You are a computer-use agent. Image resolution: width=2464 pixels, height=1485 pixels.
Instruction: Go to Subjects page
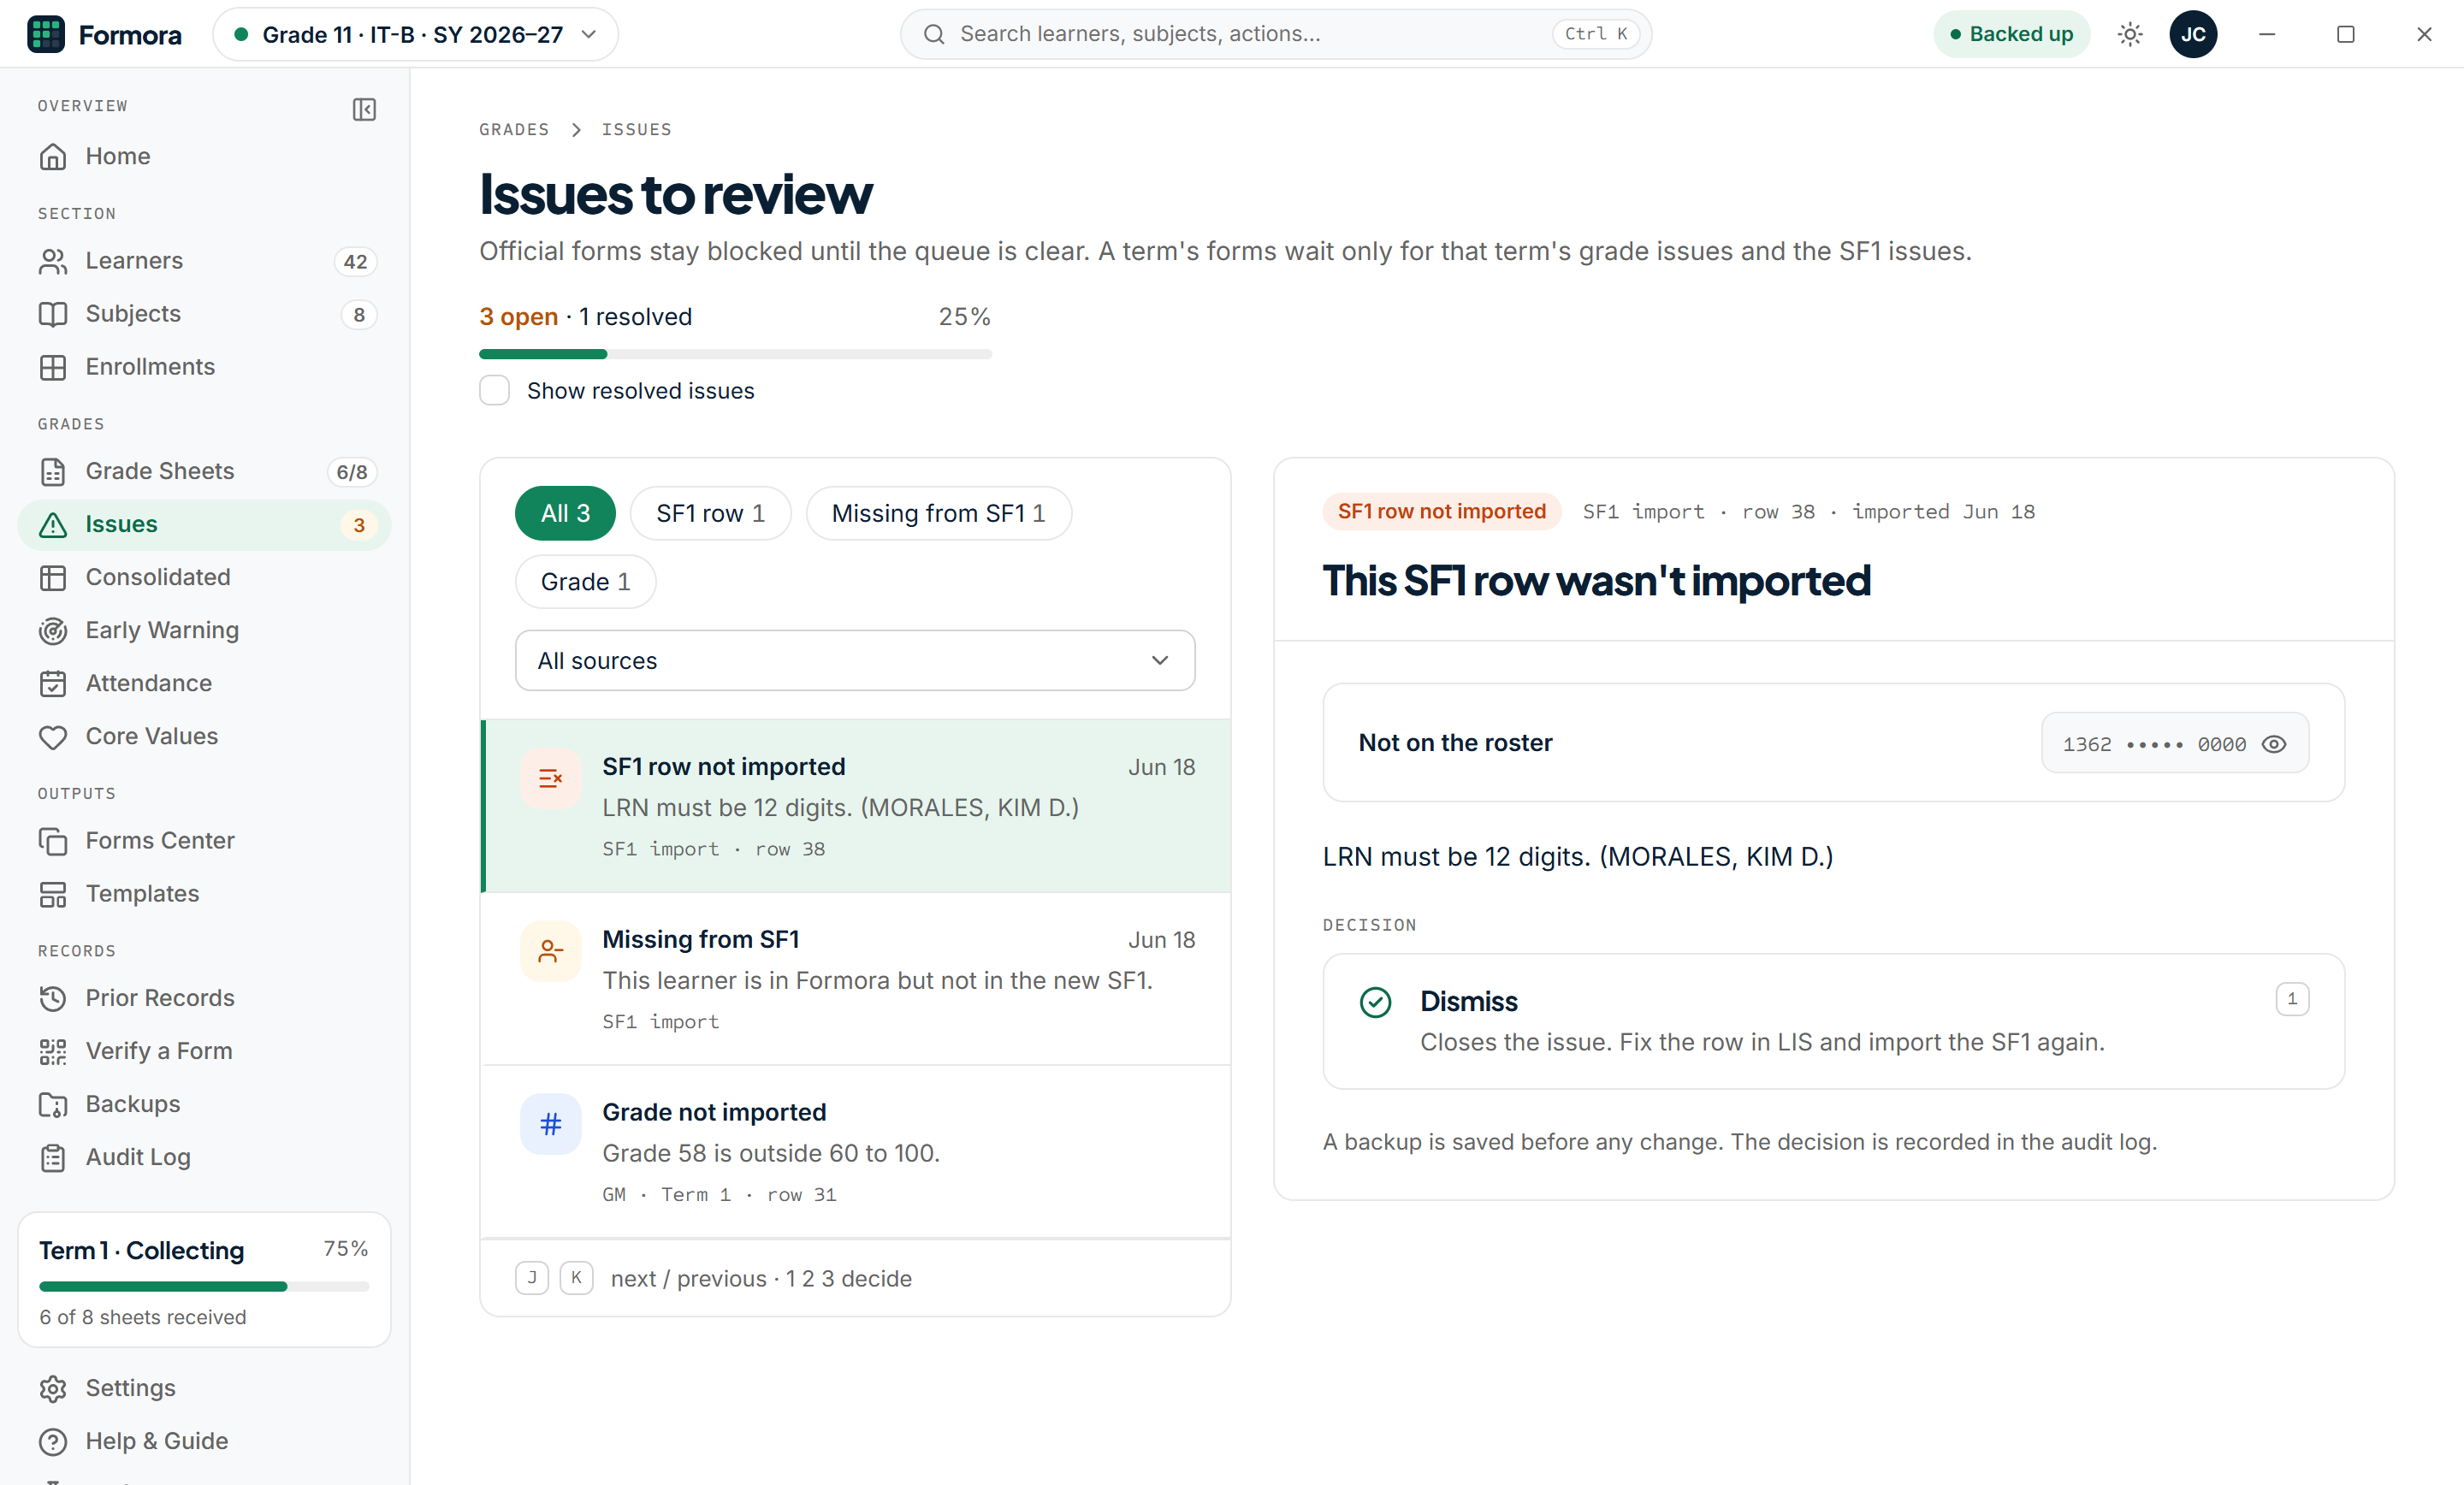click(x=204, y=314)
